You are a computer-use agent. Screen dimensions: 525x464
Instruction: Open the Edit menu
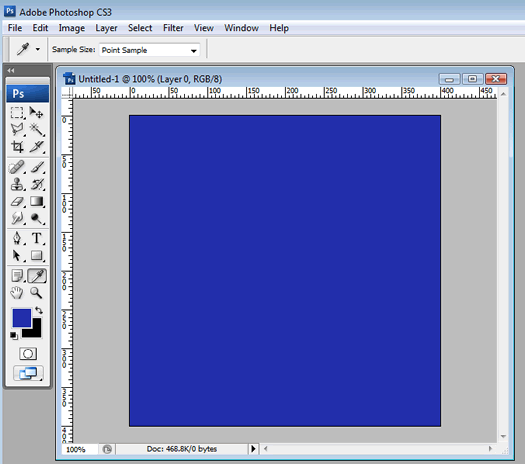click(x=40, y=28)
